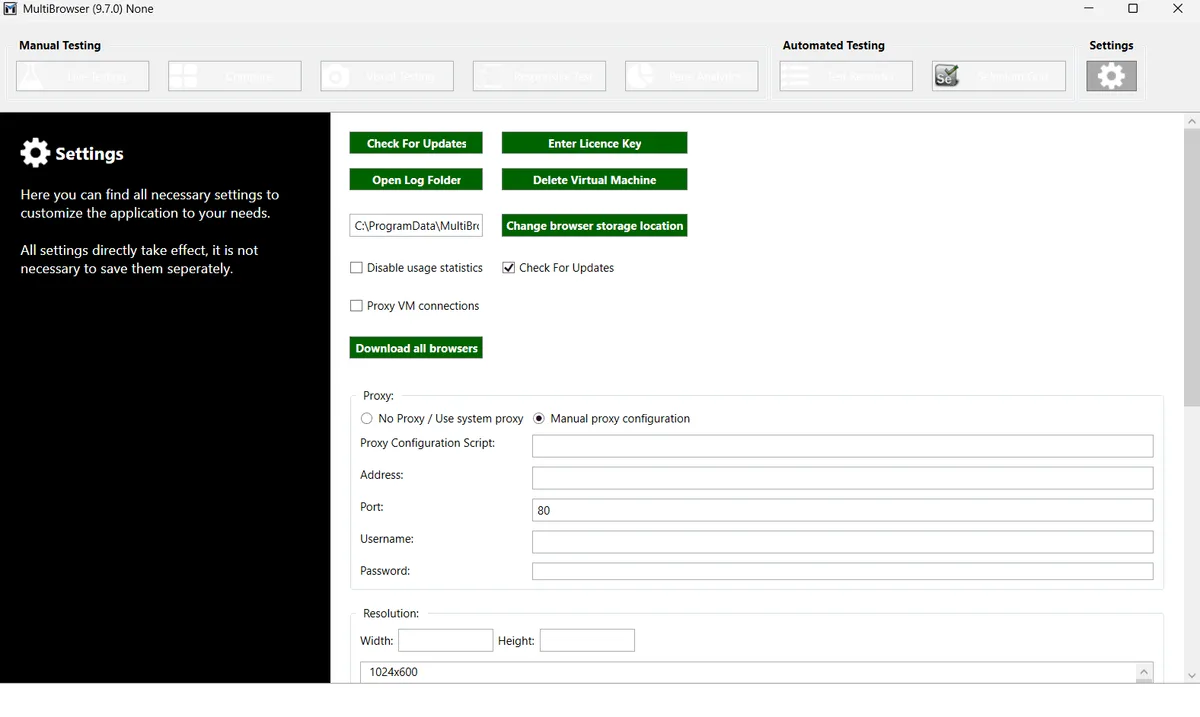The image size is (1200, 717).
Task: Click the main scrollbar up arrow
Action: [x=1191, y=121]
